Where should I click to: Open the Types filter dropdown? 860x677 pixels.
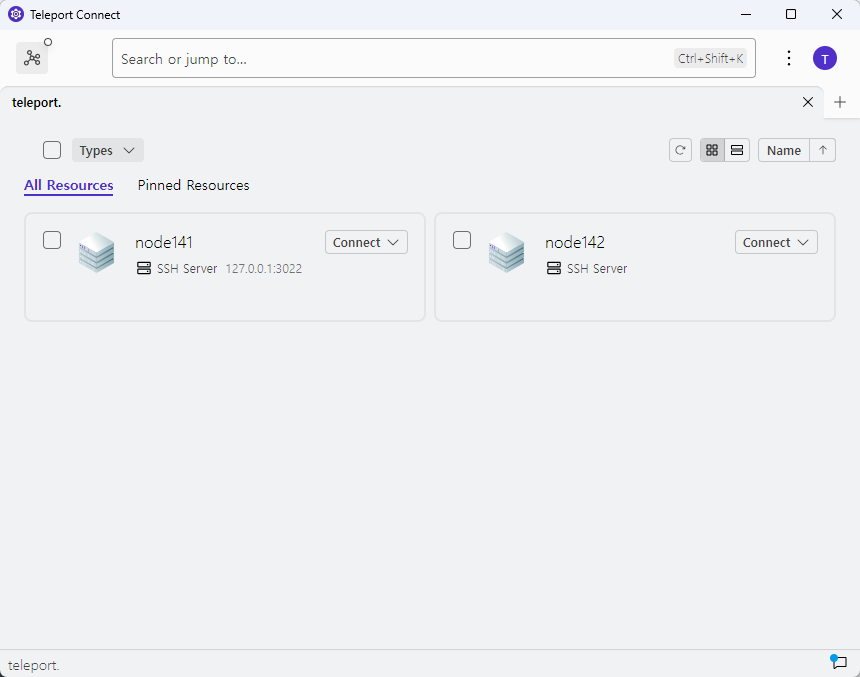click(x=108, y=150)
